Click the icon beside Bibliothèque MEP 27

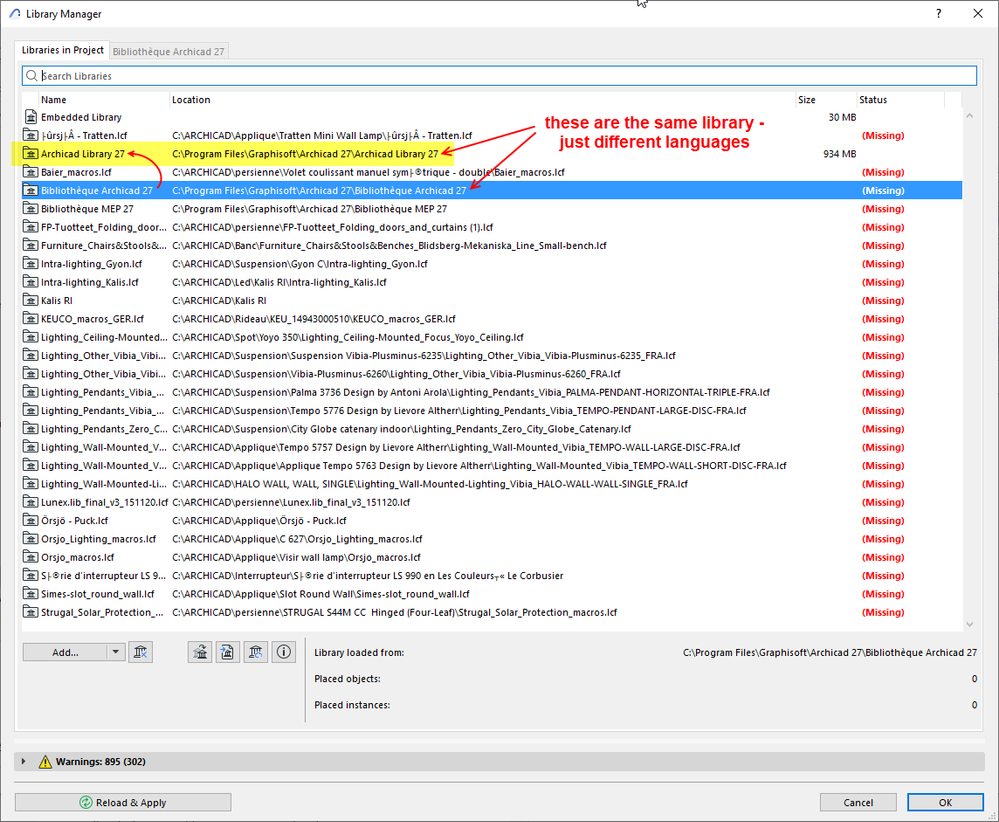click(x=31, y=209)
